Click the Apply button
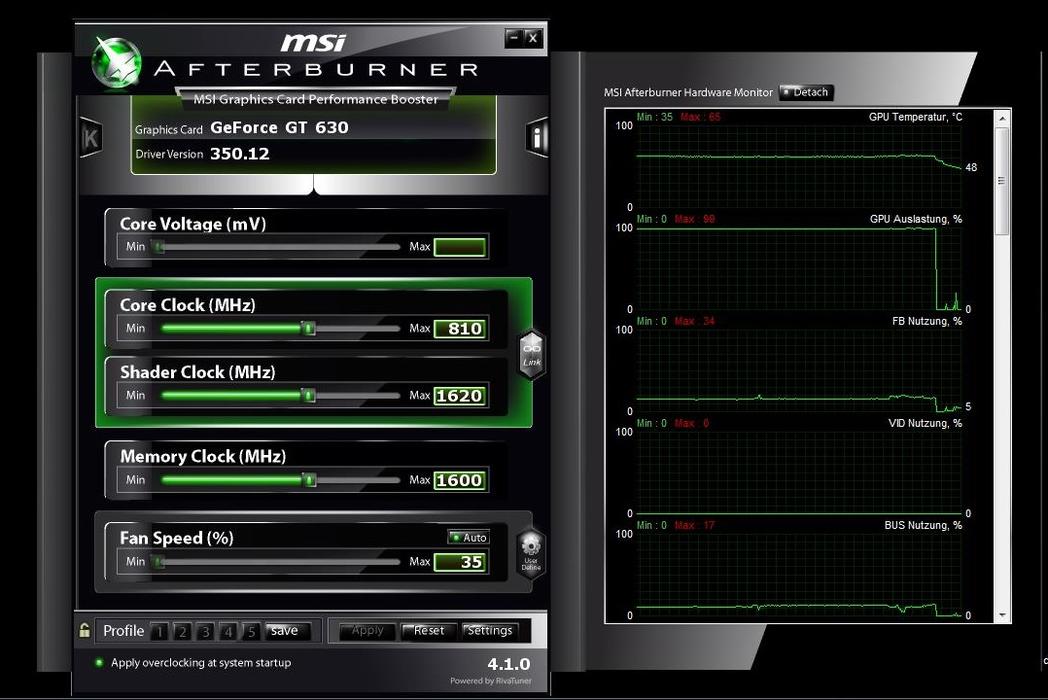The height and width of the screenshot is (700, 1048). pos(368,630)
